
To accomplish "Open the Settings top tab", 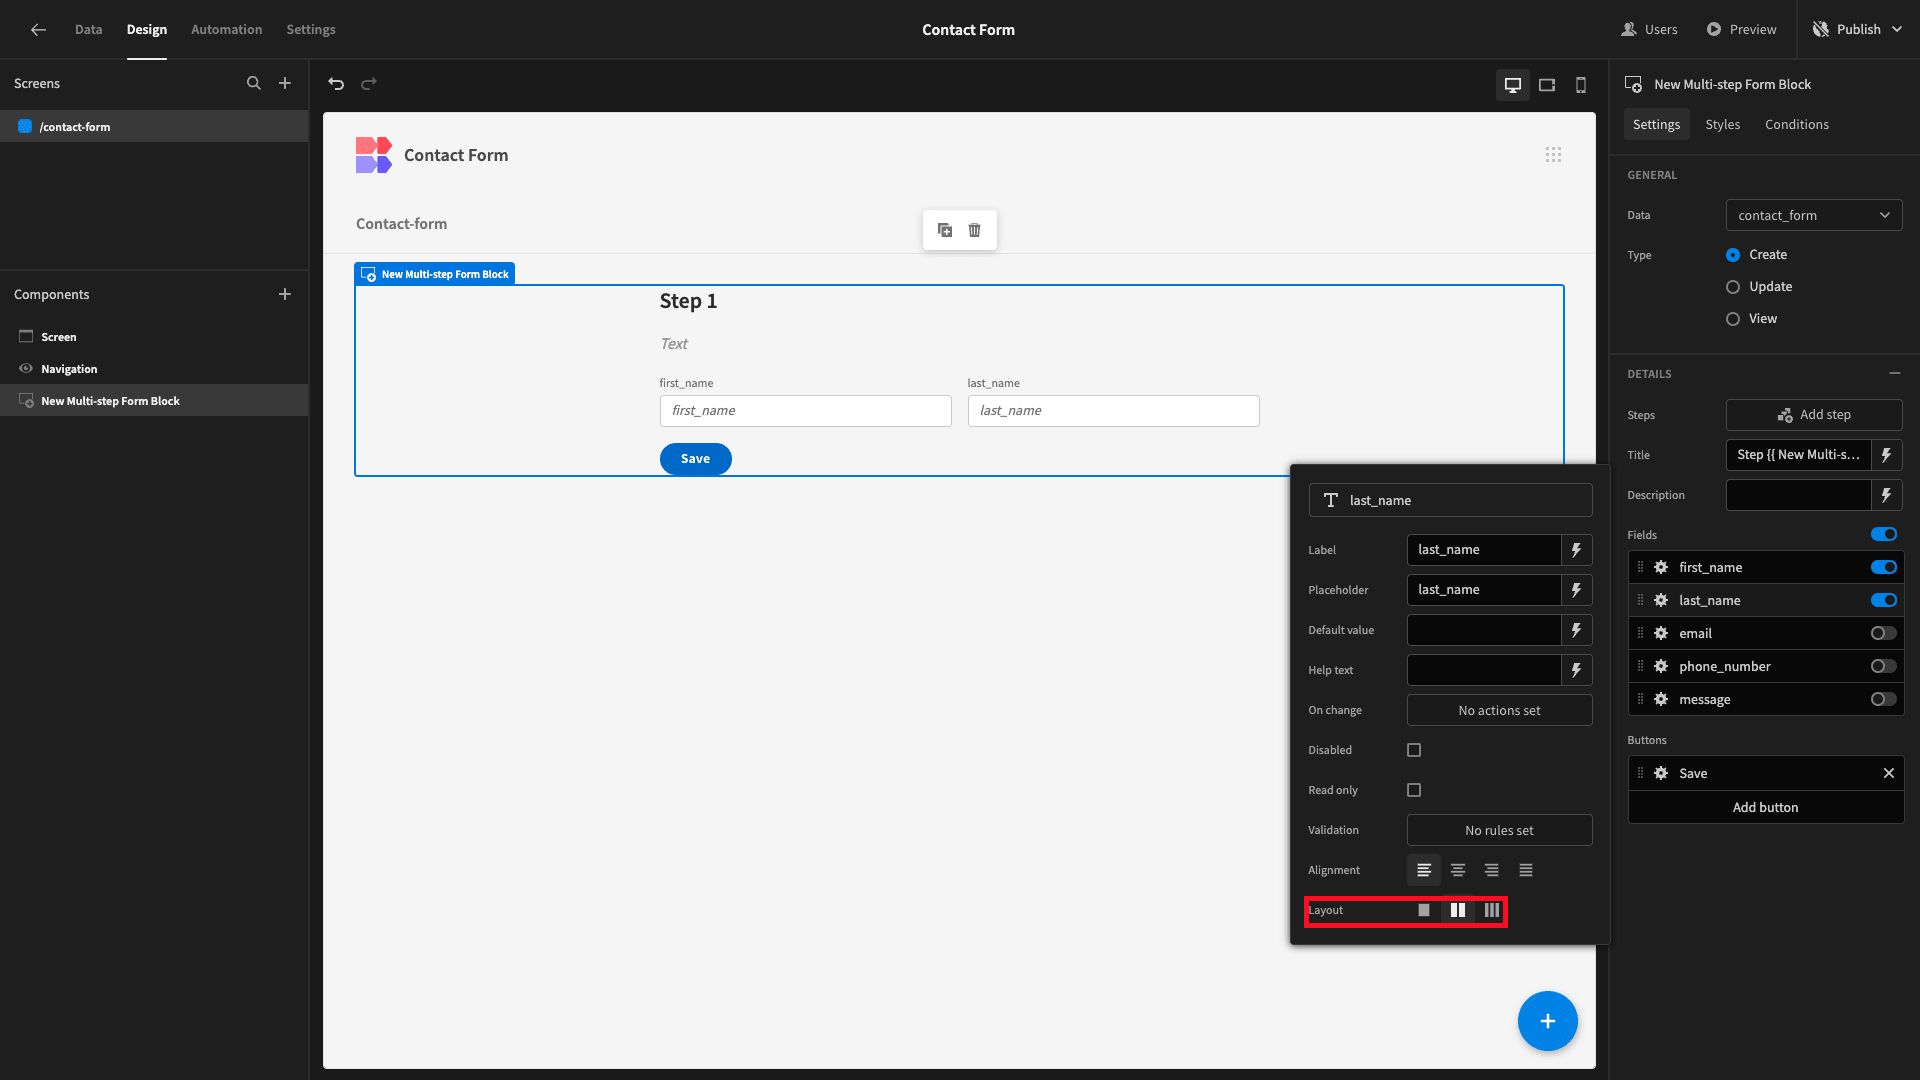I will pos(311,30).
